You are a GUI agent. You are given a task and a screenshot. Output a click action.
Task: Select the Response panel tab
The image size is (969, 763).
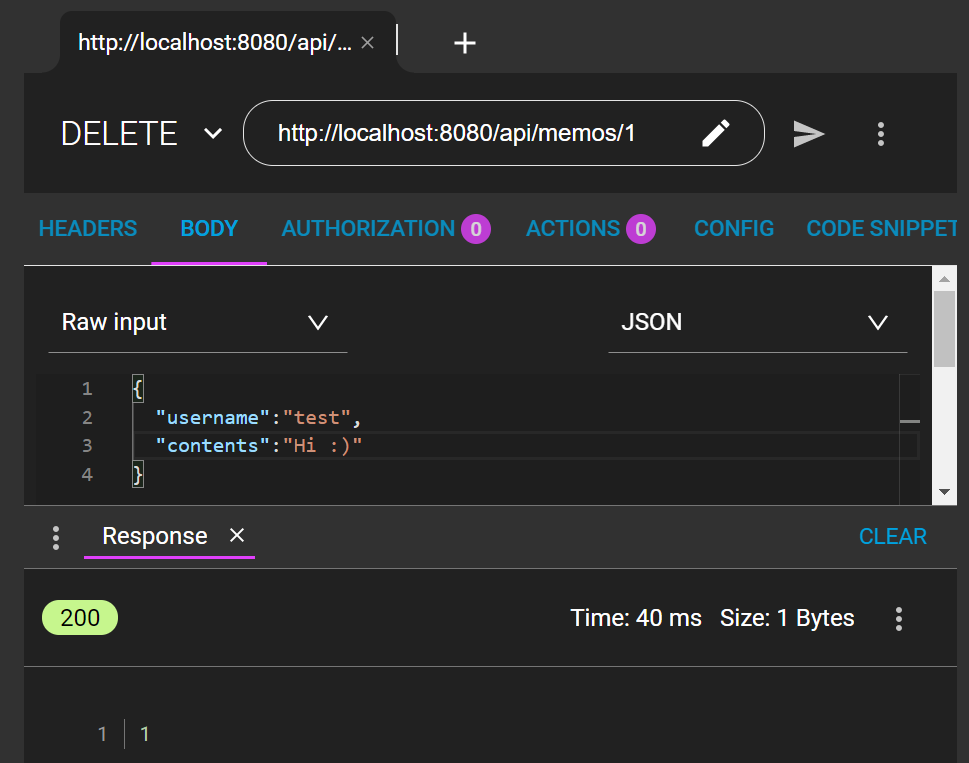tap(154, 536)
